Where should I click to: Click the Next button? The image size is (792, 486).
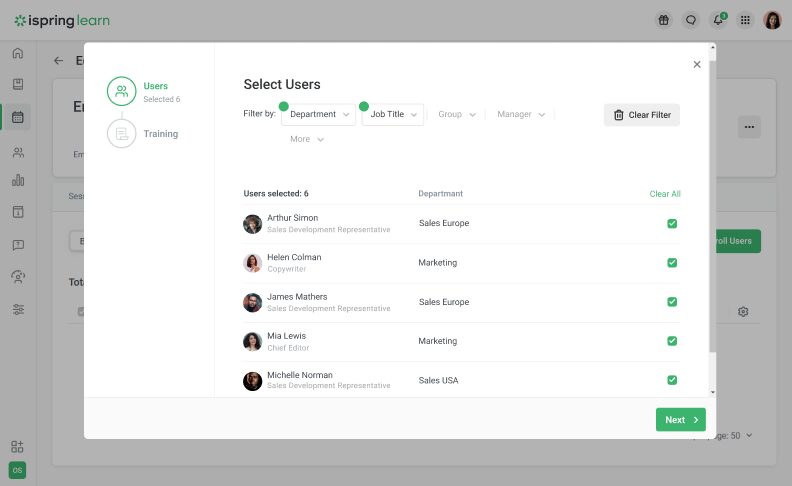(x=680, y=420)
